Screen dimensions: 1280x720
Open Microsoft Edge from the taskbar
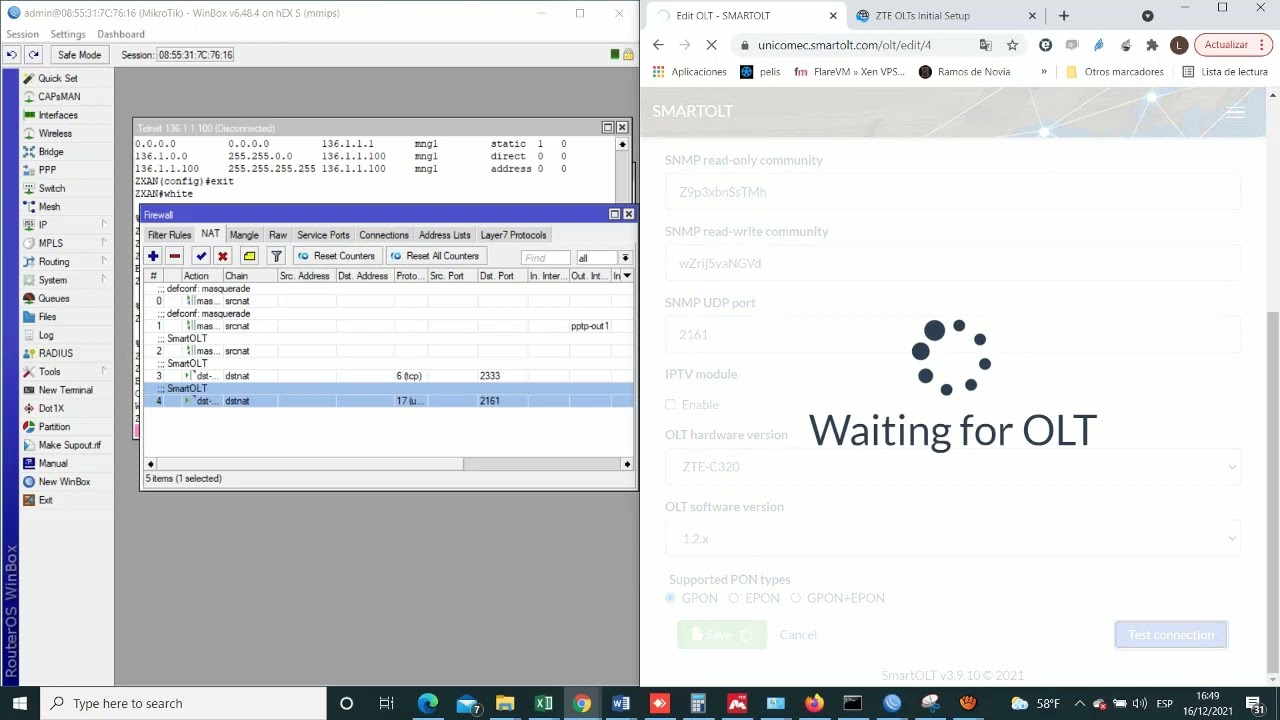[x=427, y=704]
